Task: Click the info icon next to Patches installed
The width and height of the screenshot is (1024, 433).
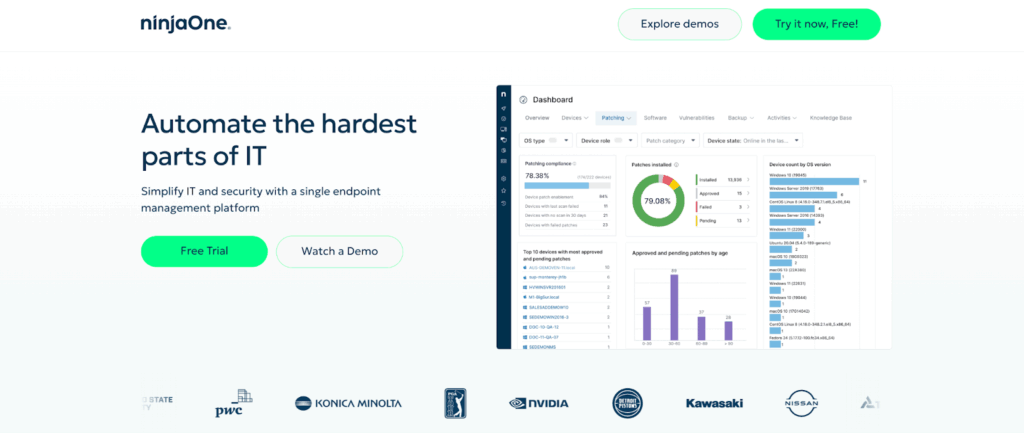Action: pos(677,164)
